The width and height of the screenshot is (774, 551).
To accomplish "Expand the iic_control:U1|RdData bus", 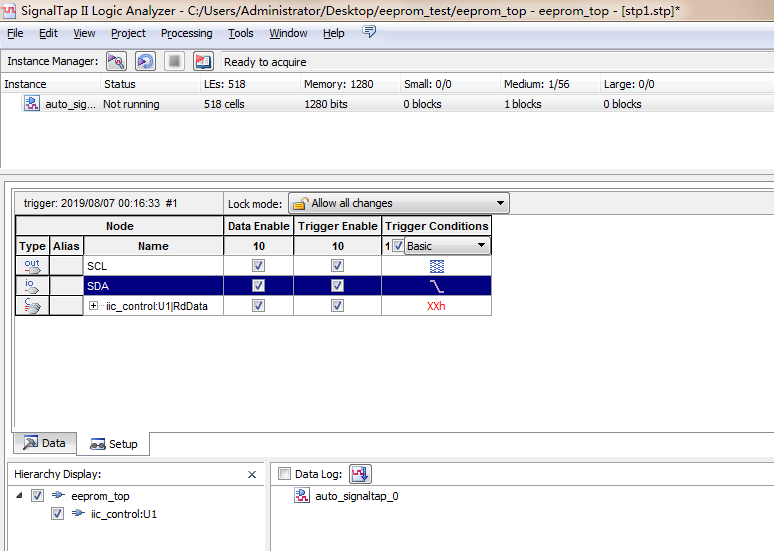I will point(93,306).
